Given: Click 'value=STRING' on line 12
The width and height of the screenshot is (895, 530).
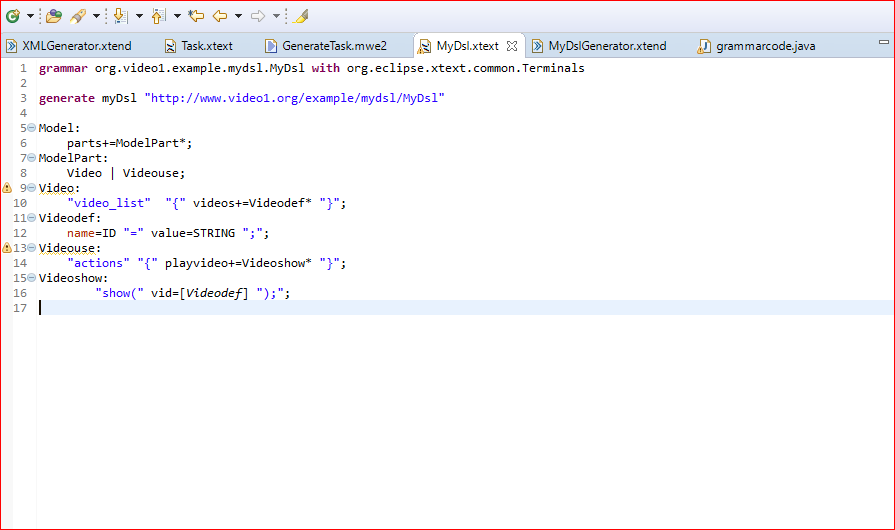Looking at the screenshot, I should 193,233.
